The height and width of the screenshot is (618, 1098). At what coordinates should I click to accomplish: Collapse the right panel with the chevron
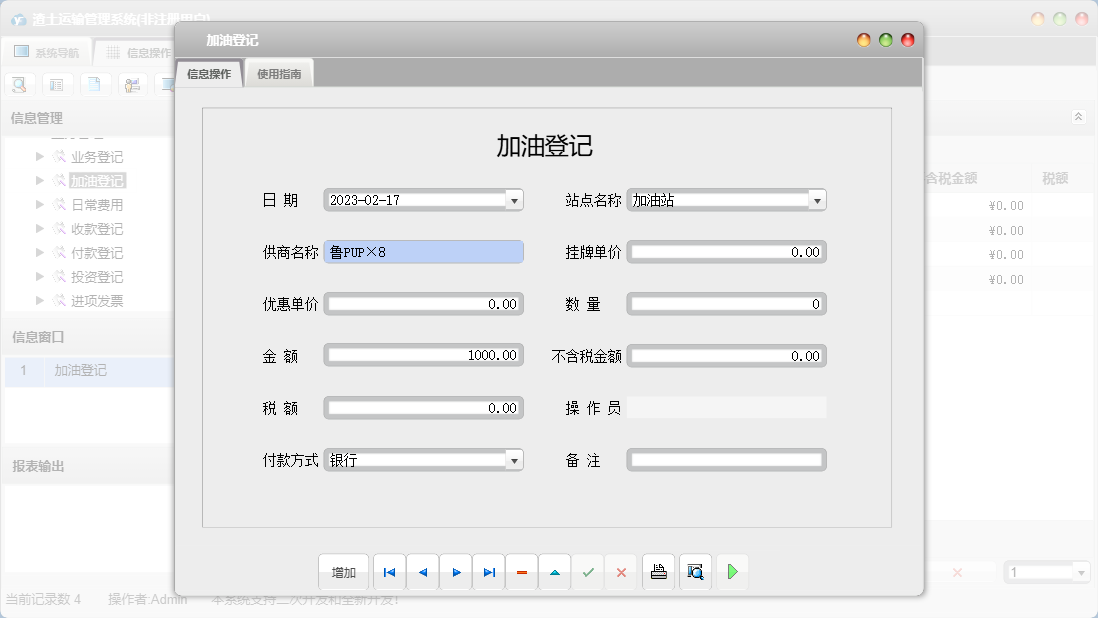(1077, 116)
